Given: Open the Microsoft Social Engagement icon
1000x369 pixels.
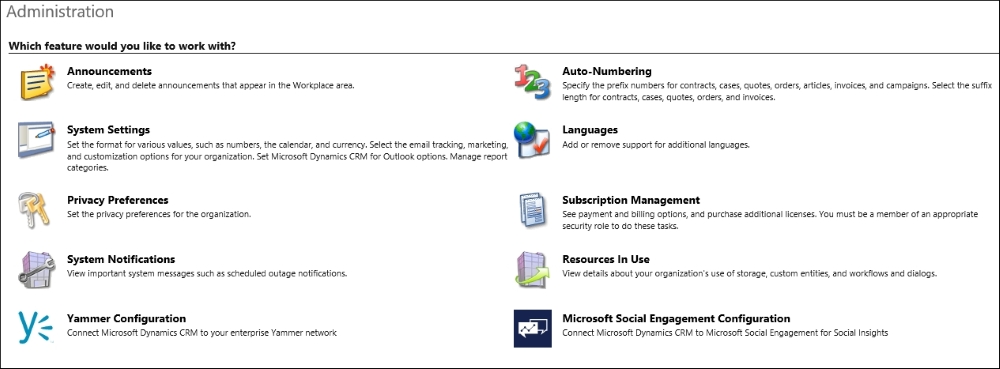Looking at the screenshot, I should (x=533, y=328).
